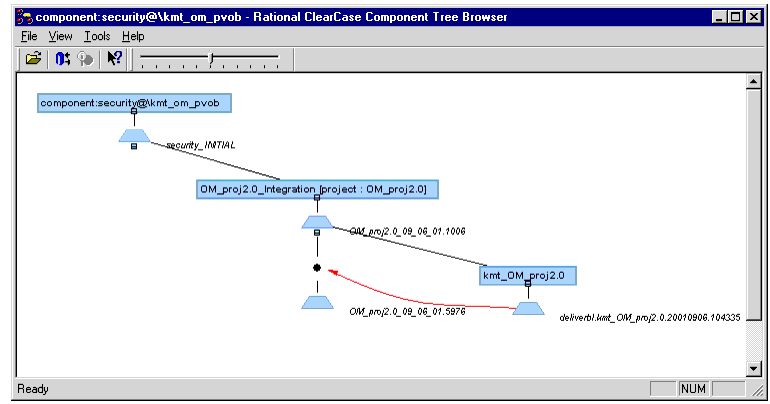Click the NUM status bar indicator
This screenshot has height=404, width=770.
(693, 389)
